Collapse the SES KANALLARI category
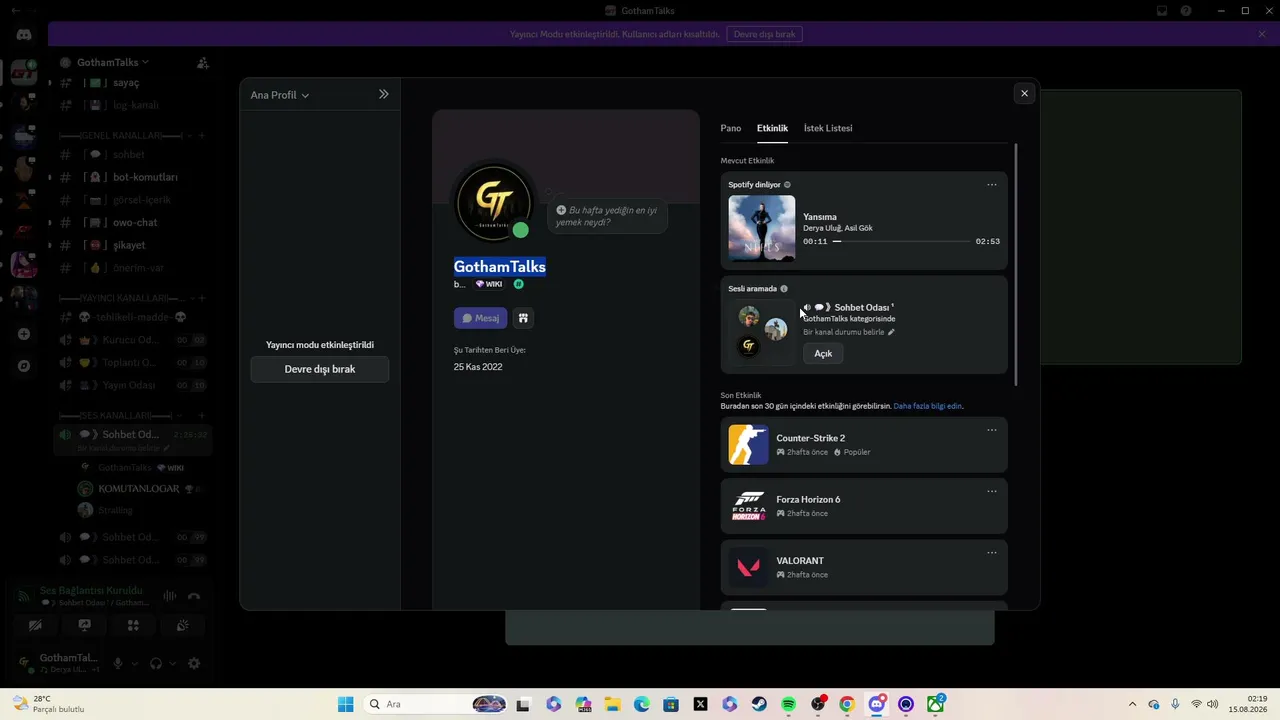The image size is (1280, 720). pyautogui.click(x=121, y=415)
